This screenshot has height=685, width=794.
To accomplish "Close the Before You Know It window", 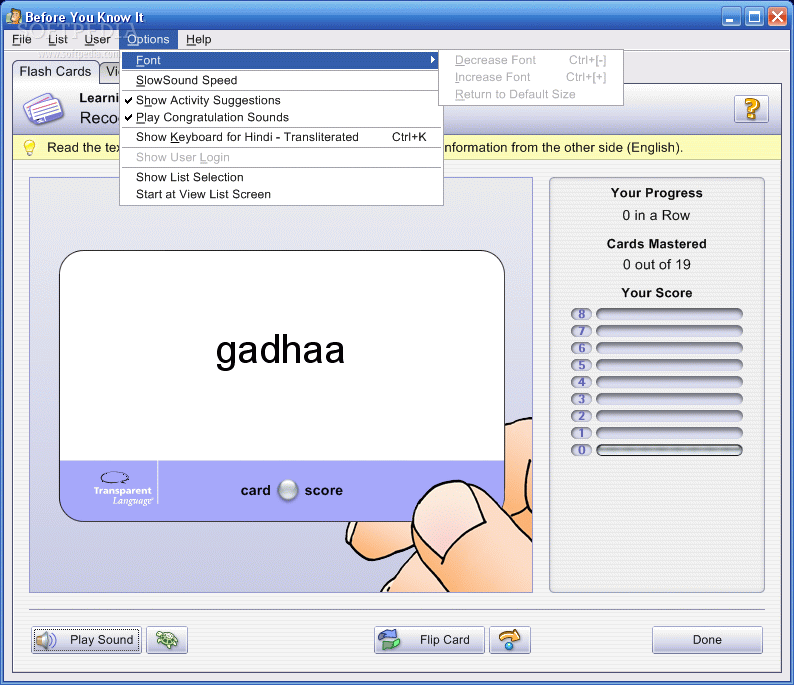I will (777, 17).
